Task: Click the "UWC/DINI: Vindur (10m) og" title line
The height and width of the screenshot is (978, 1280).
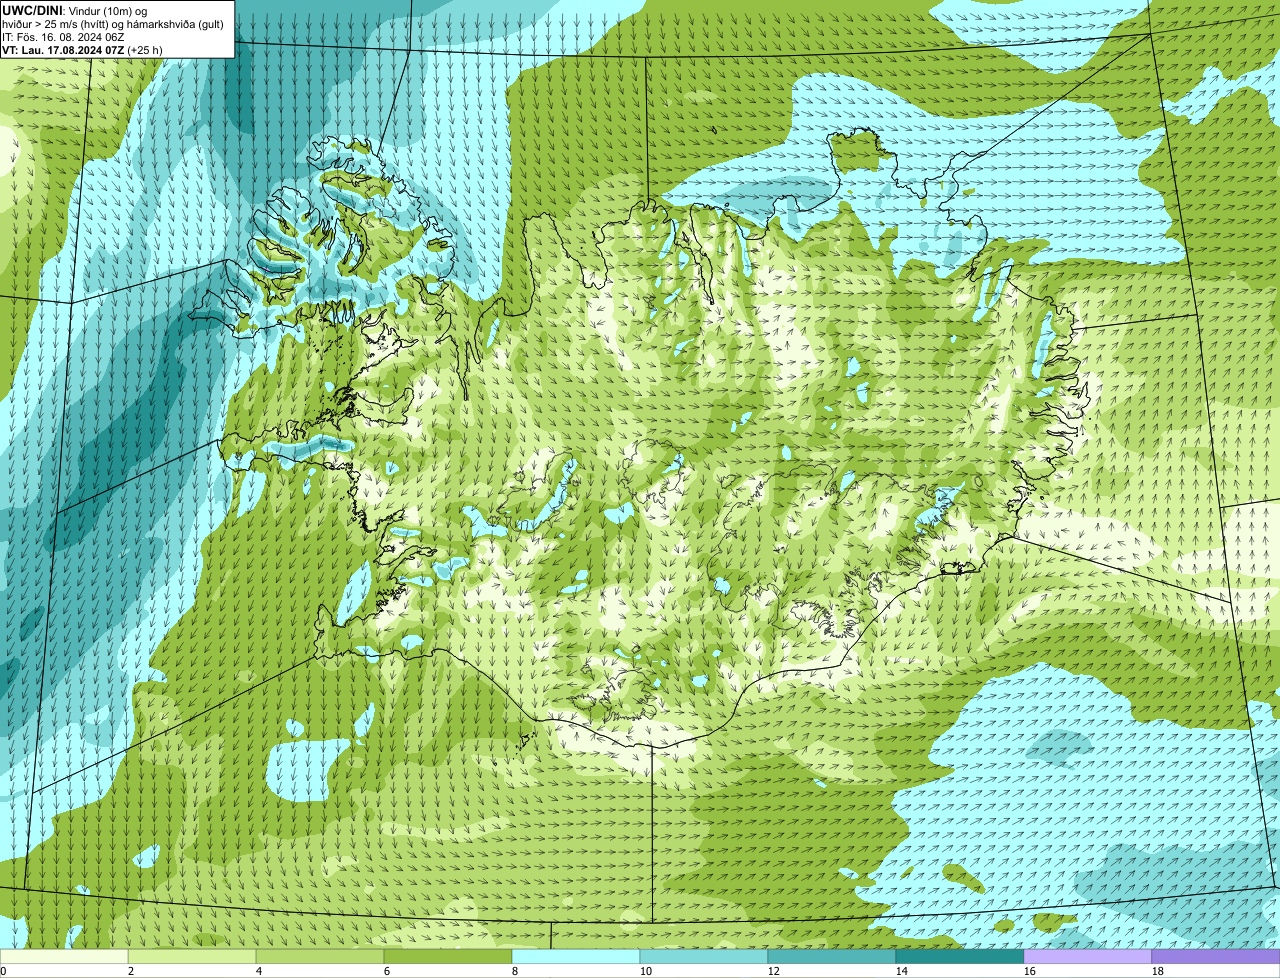Action: point(75,10)
